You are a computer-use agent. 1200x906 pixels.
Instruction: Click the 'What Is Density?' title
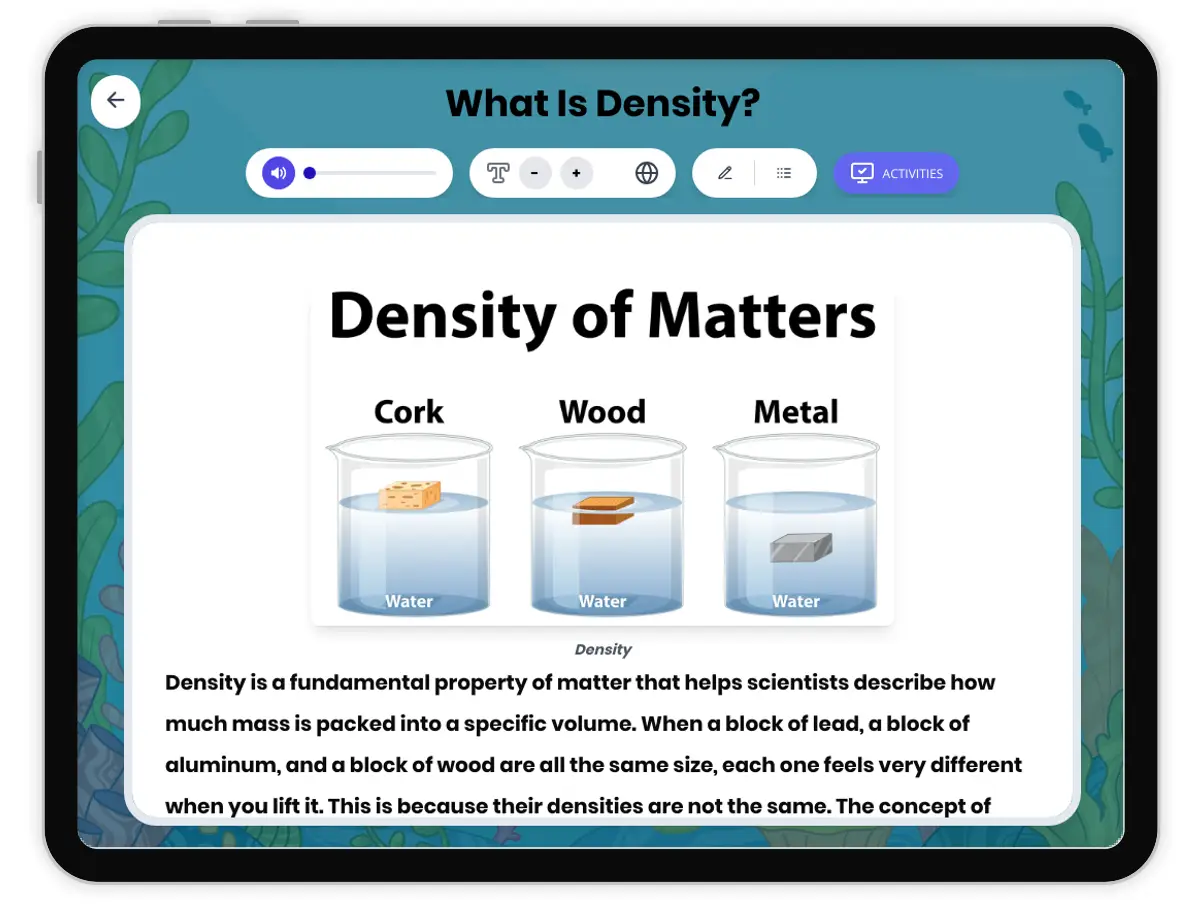pyautogui.click(x=602, y=103)
